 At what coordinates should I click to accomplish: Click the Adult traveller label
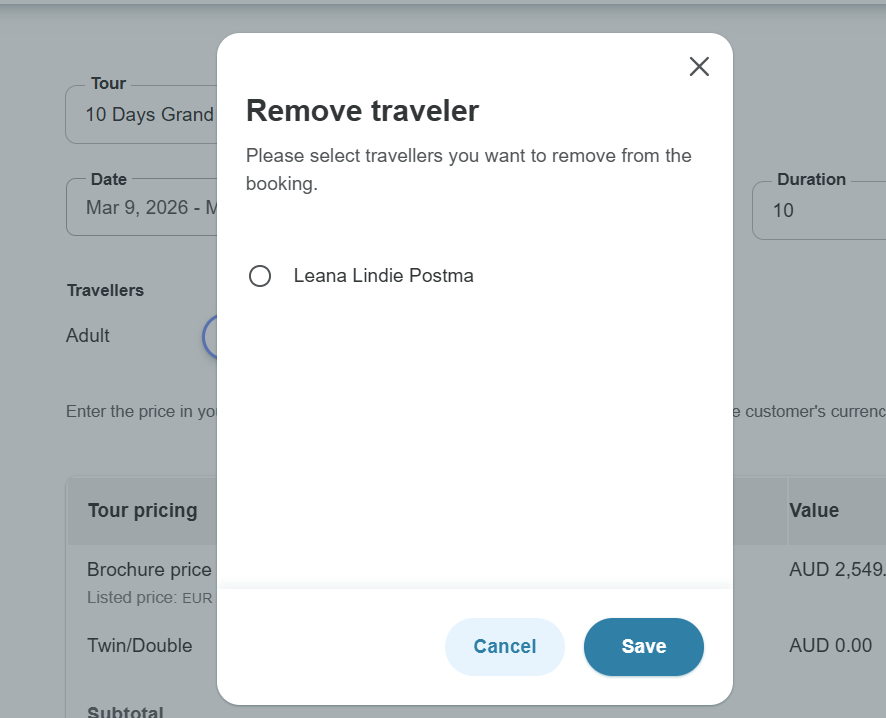tap(88, 336)
